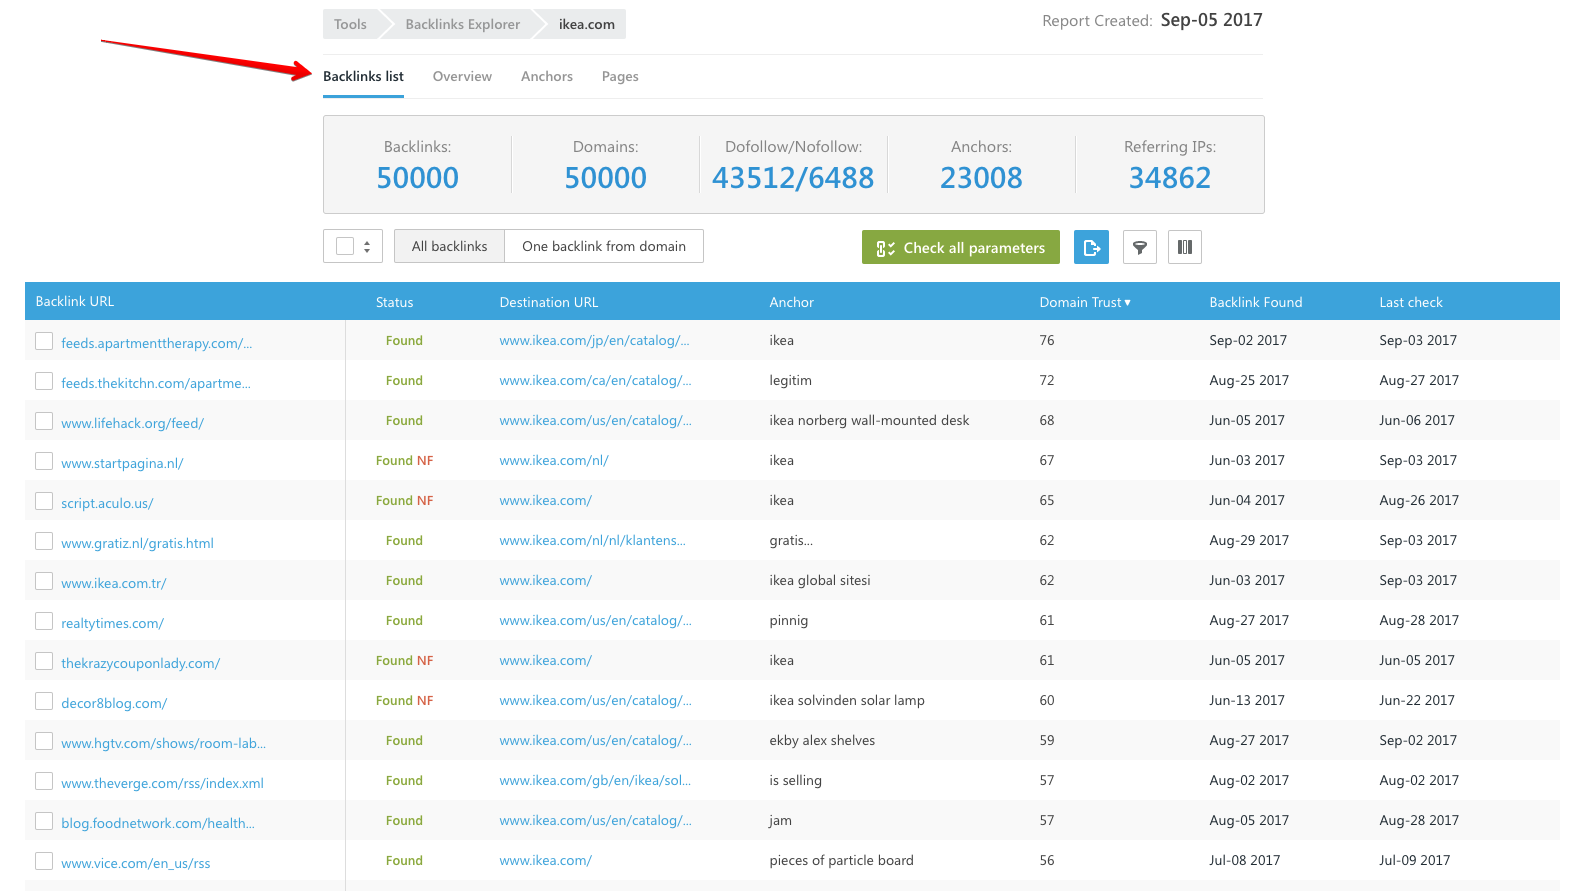Screen dimensions: 1569x891
Task: Select All backlinks toggle
Action: pyautogui.click(x=450, y=246)
